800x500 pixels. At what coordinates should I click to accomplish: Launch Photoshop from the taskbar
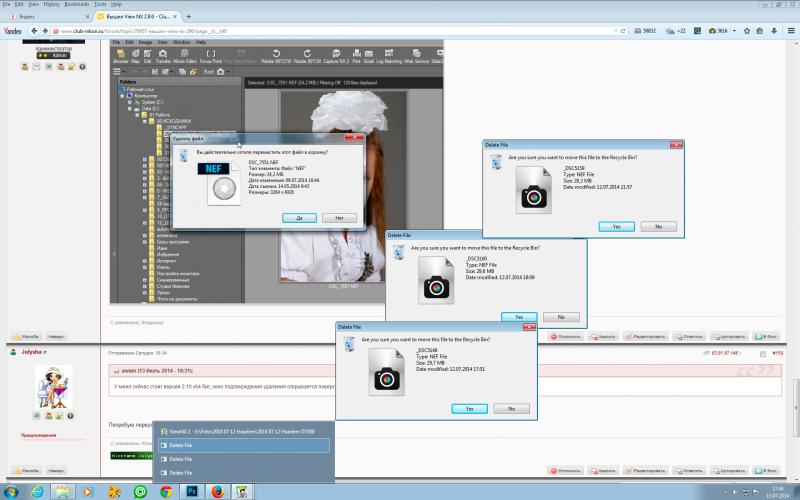pos(192,492)
